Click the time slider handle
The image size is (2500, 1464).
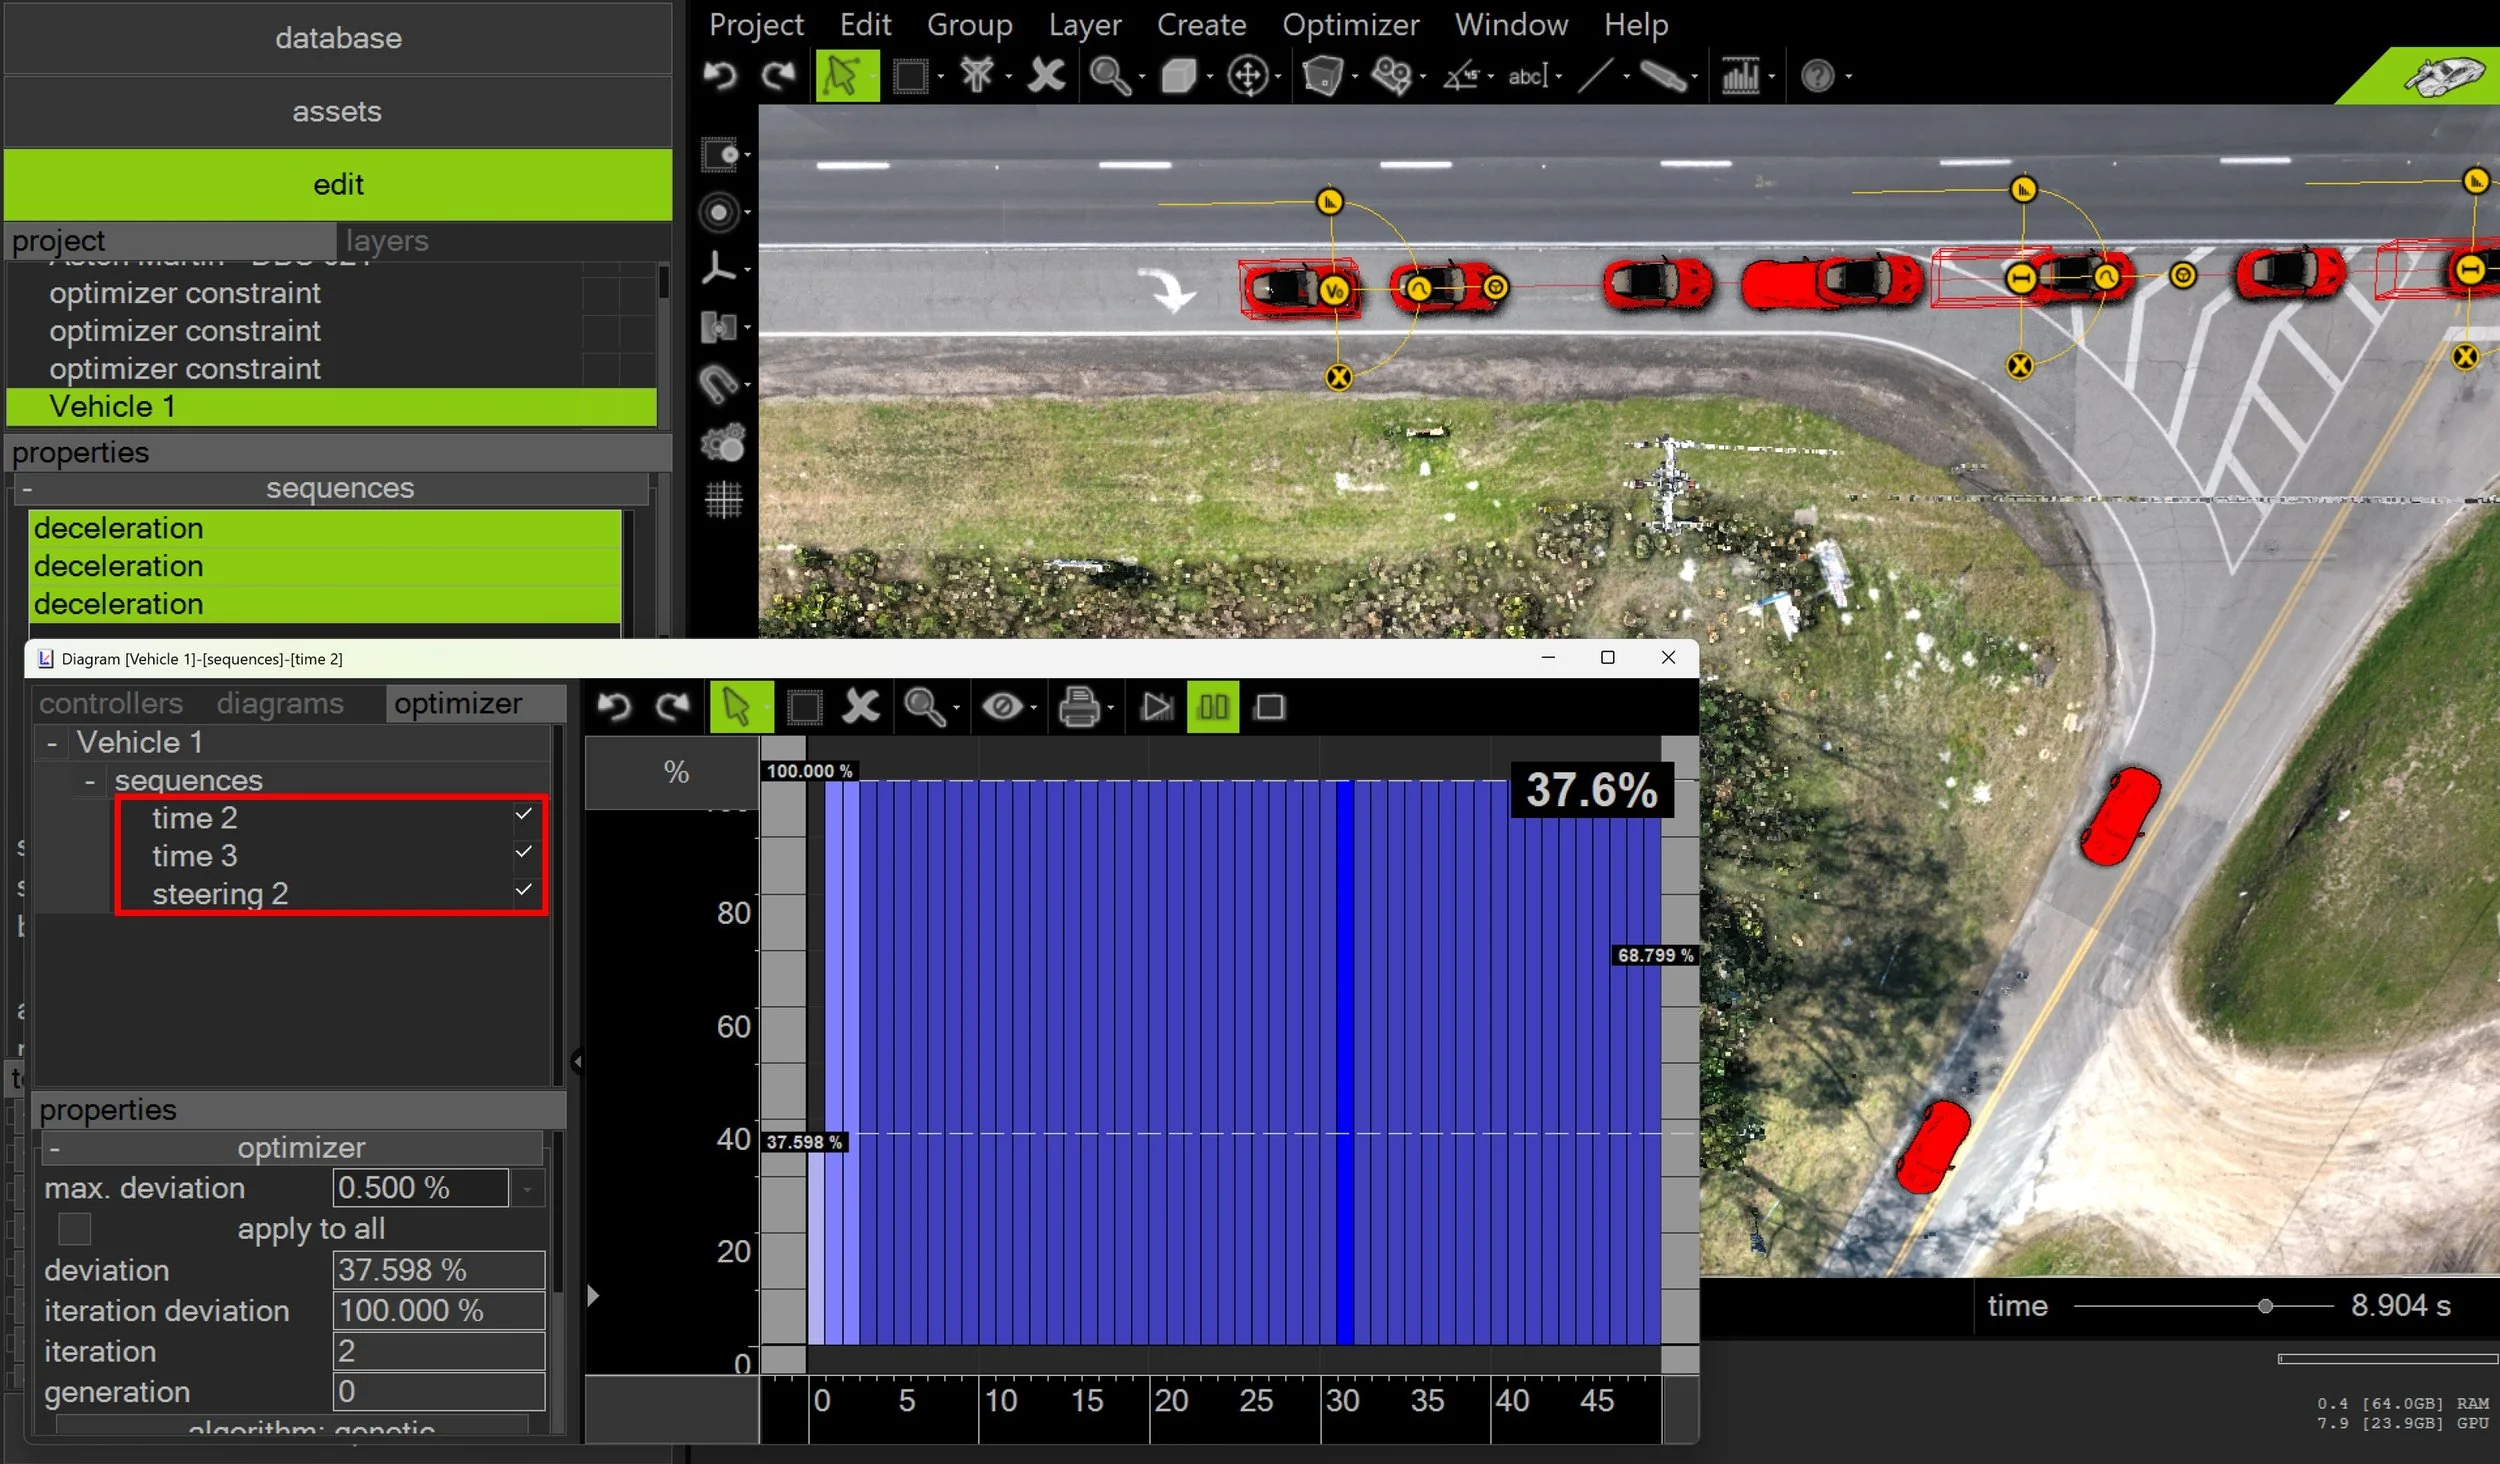[x=2265, y=1306]
